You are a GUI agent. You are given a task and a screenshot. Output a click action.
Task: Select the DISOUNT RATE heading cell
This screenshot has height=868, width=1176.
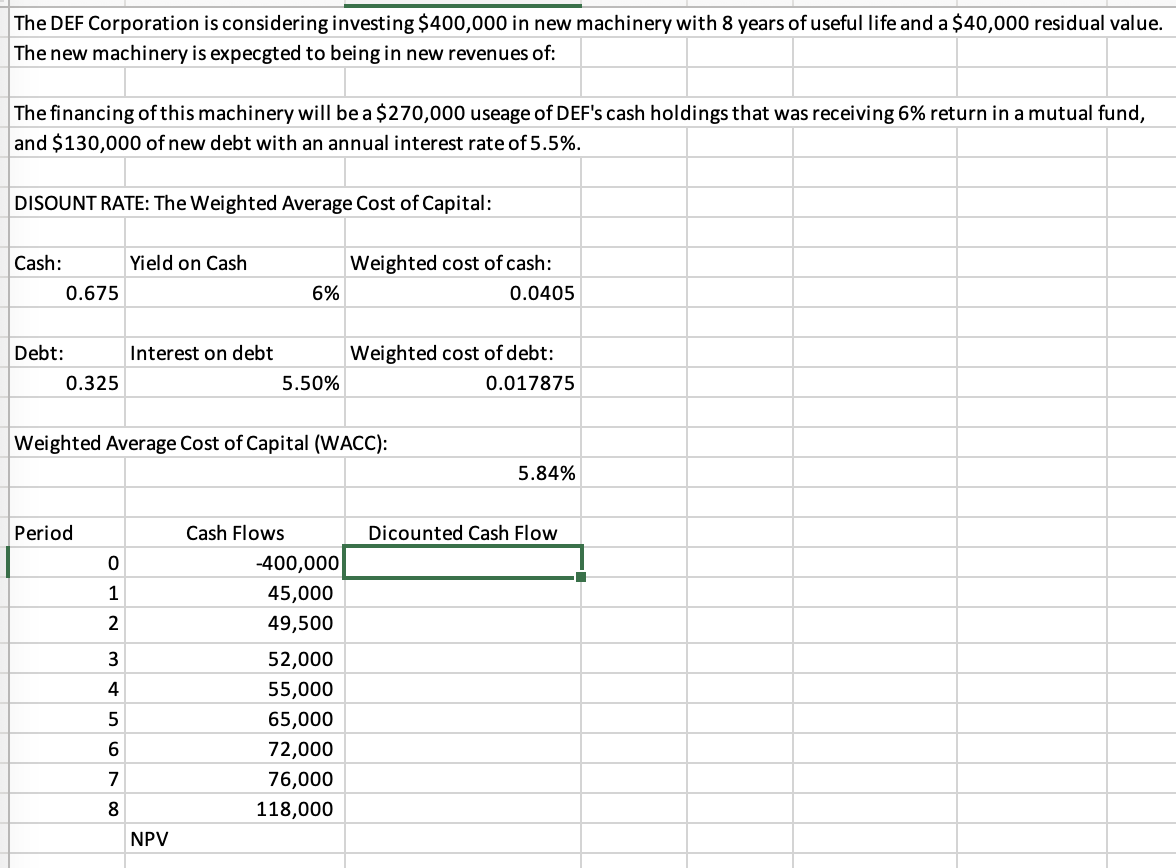[x=253, y=203]
